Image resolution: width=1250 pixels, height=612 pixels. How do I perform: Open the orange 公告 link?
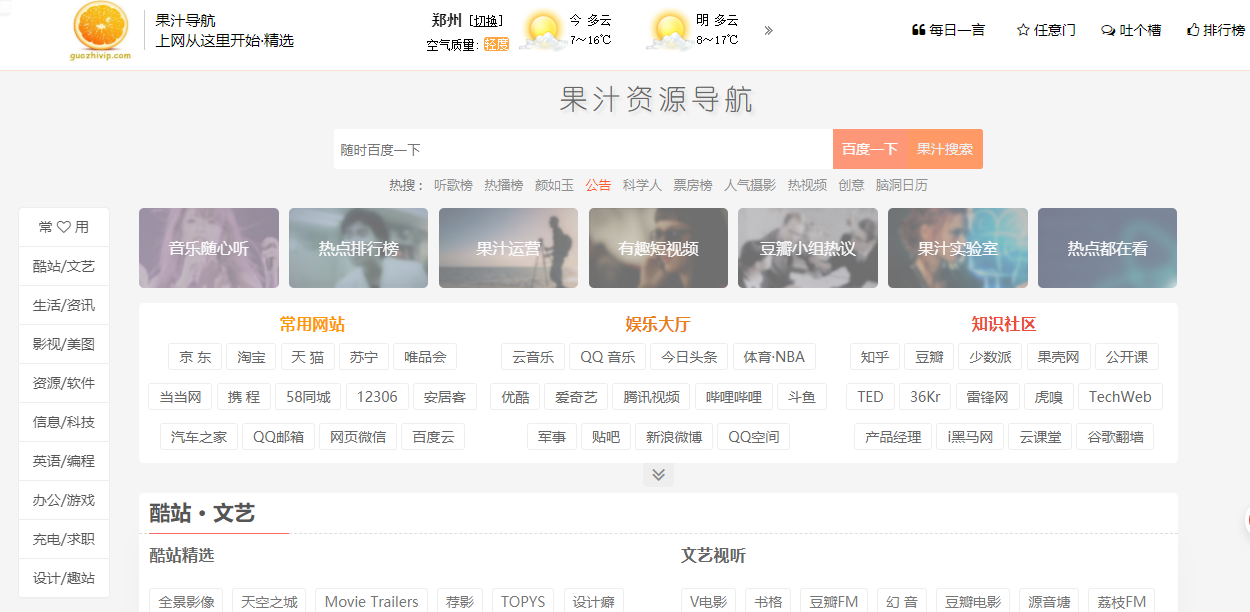click(598, 185)
